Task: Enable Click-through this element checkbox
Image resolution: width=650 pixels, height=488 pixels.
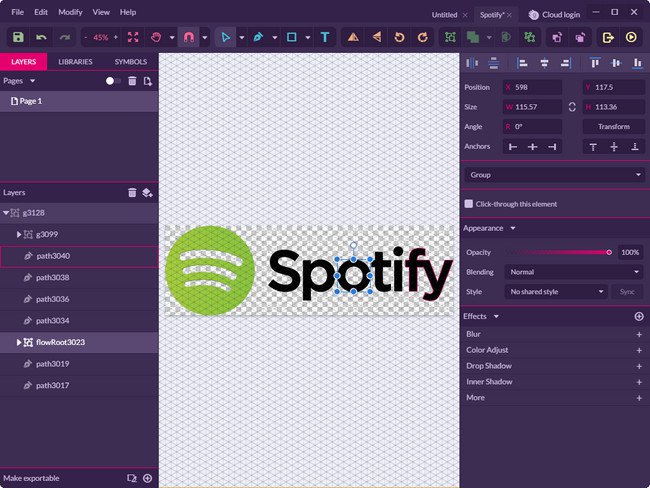Action: click(x=469, y=204)
